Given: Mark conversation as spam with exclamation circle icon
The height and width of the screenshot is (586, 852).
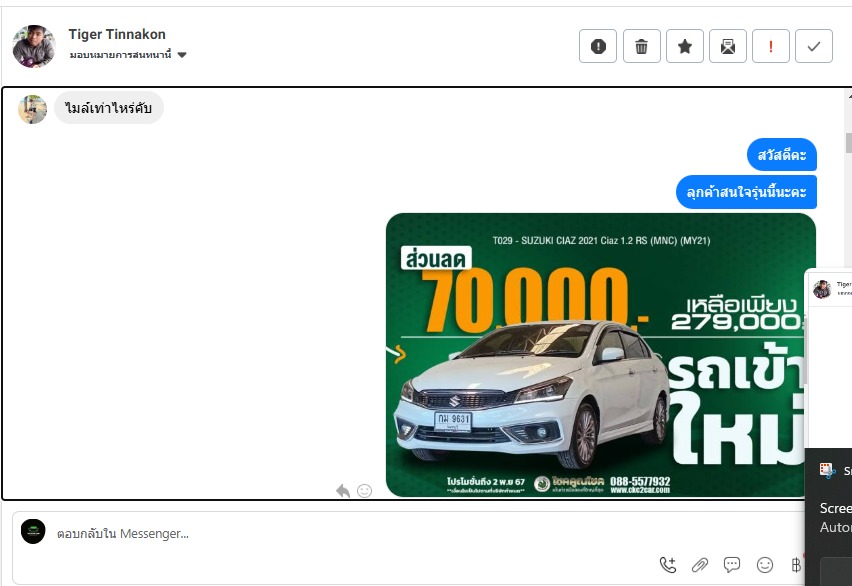Looking at the screenshot, I should click(x=598, y=46).
